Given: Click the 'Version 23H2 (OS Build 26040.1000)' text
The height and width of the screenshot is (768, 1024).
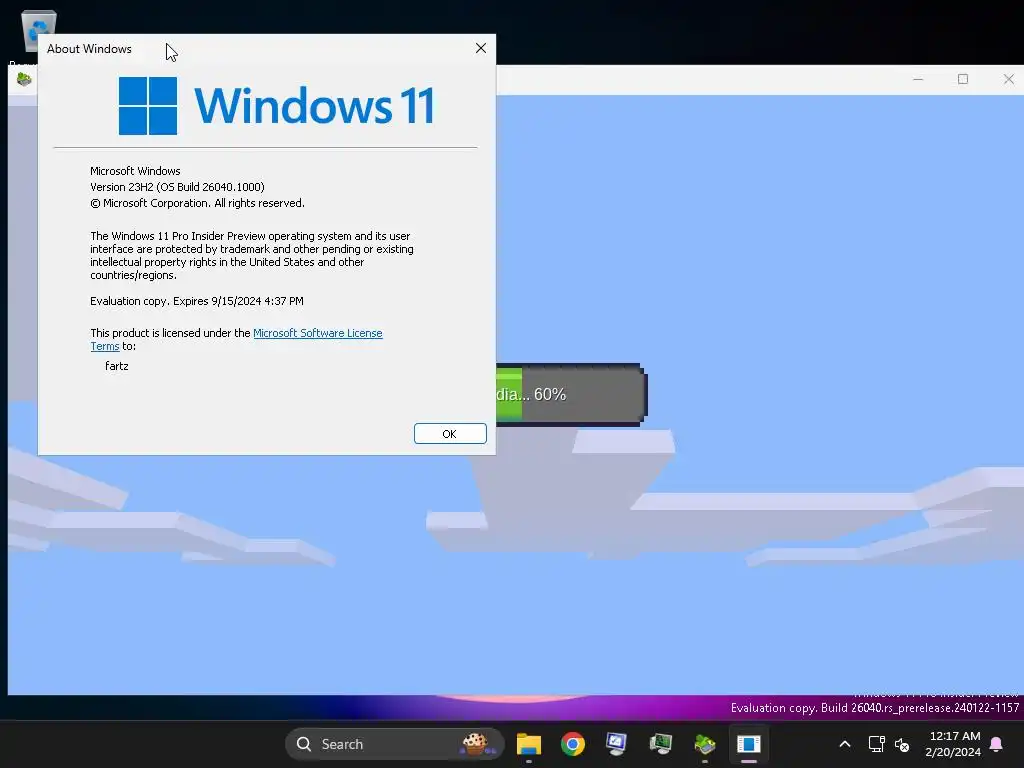Looking at the screenshot, I should (x=178, y=187).
